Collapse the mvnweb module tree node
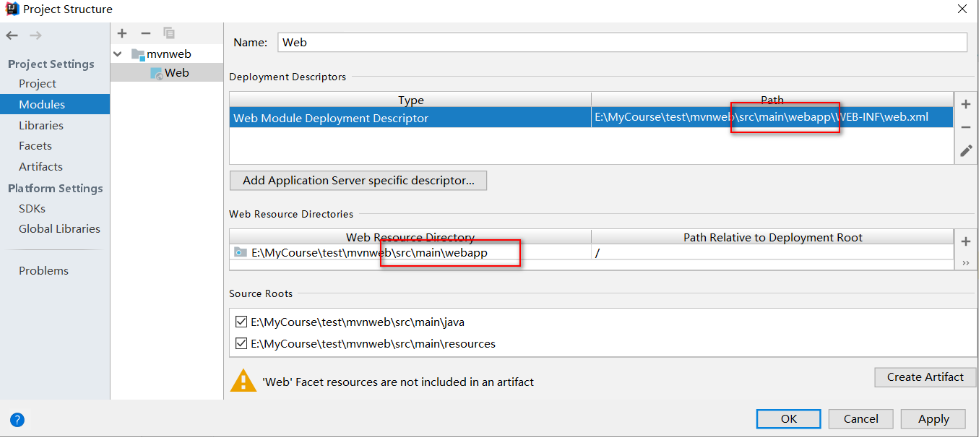This screenshot has width=979, height=437. (119, 53)
